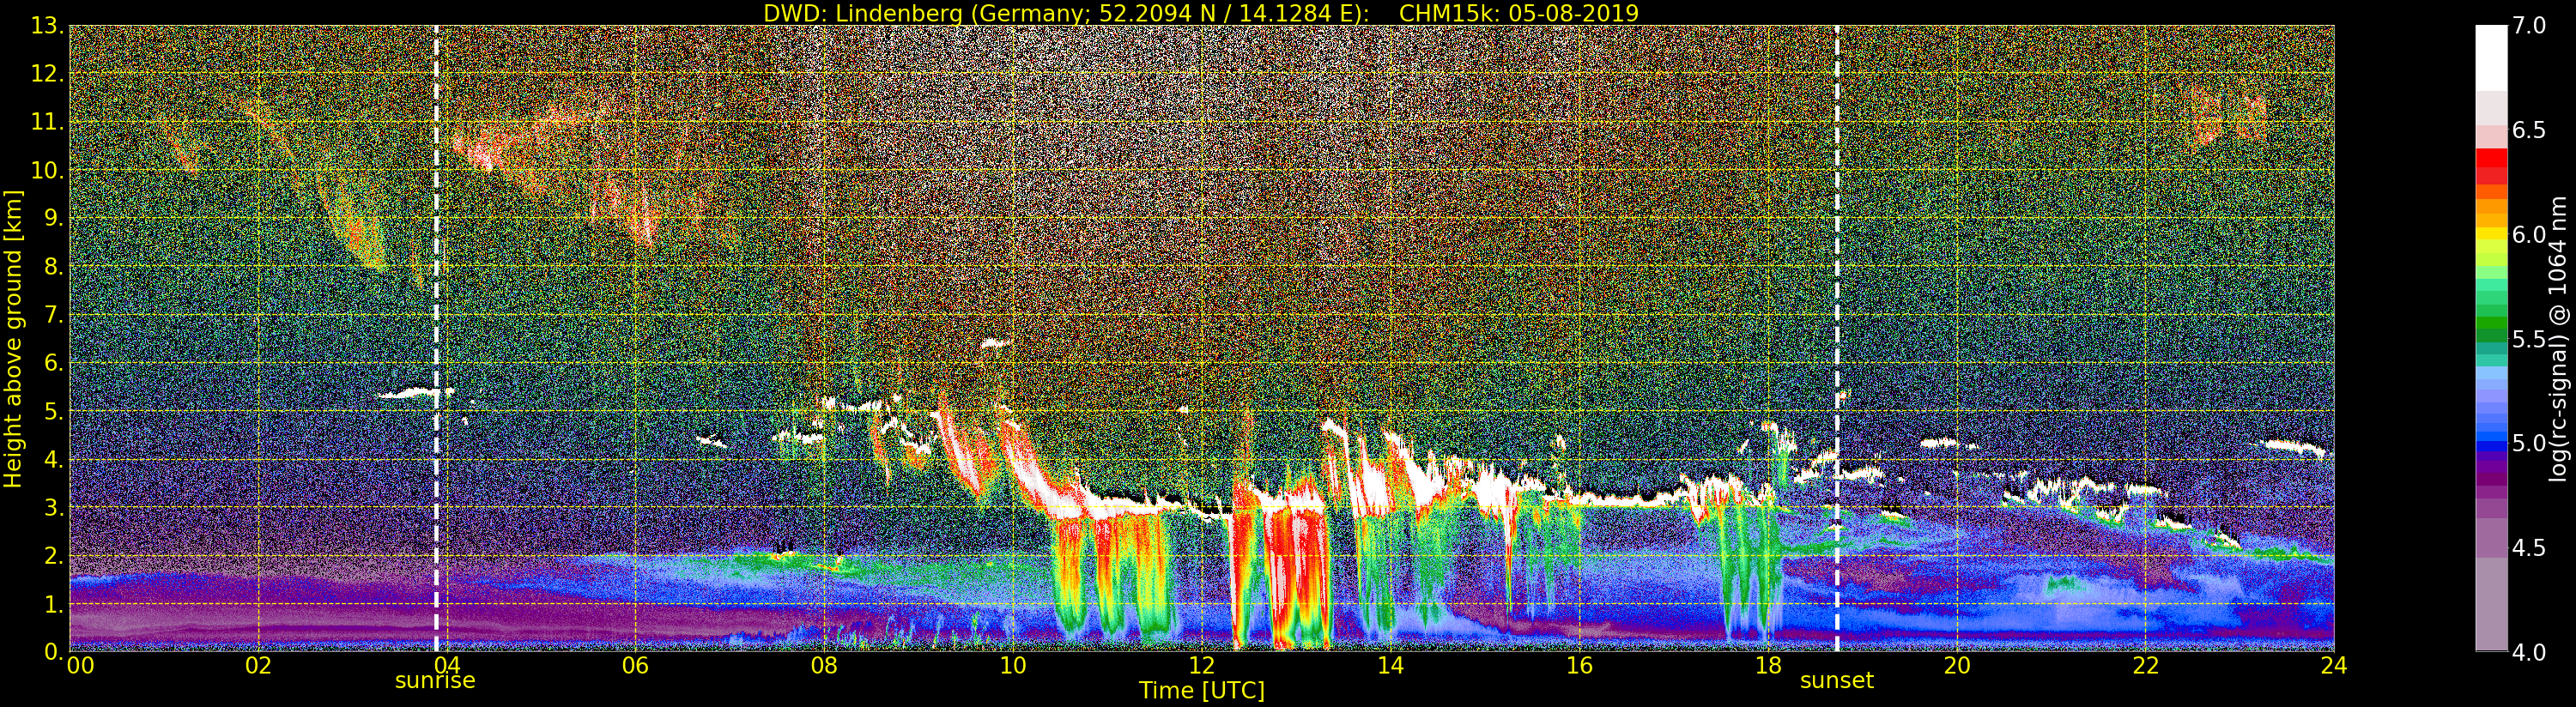Image resolution: width=2576 pixels, height=707 pixels.
Task: Click the time axis tick label '10'
Action: pos(1013,665)
